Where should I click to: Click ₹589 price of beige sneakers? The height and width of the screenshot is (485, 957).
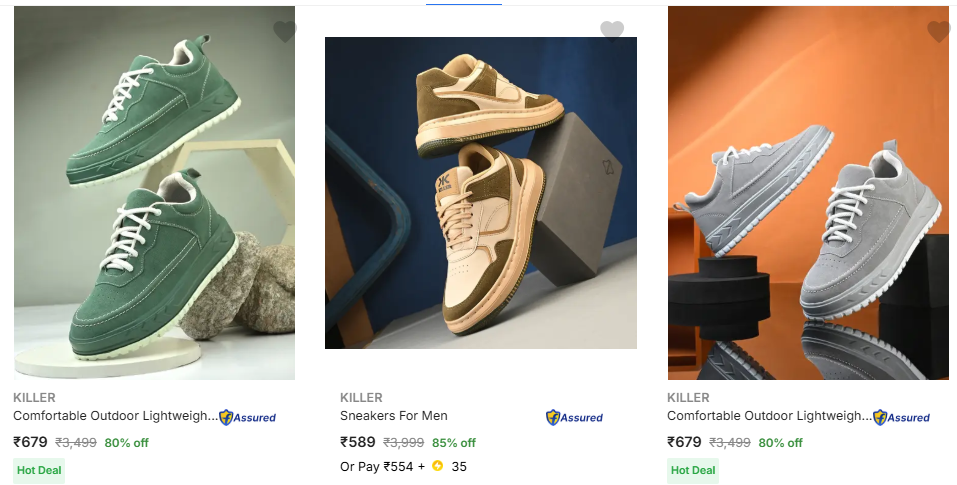[x=358, y=442]
